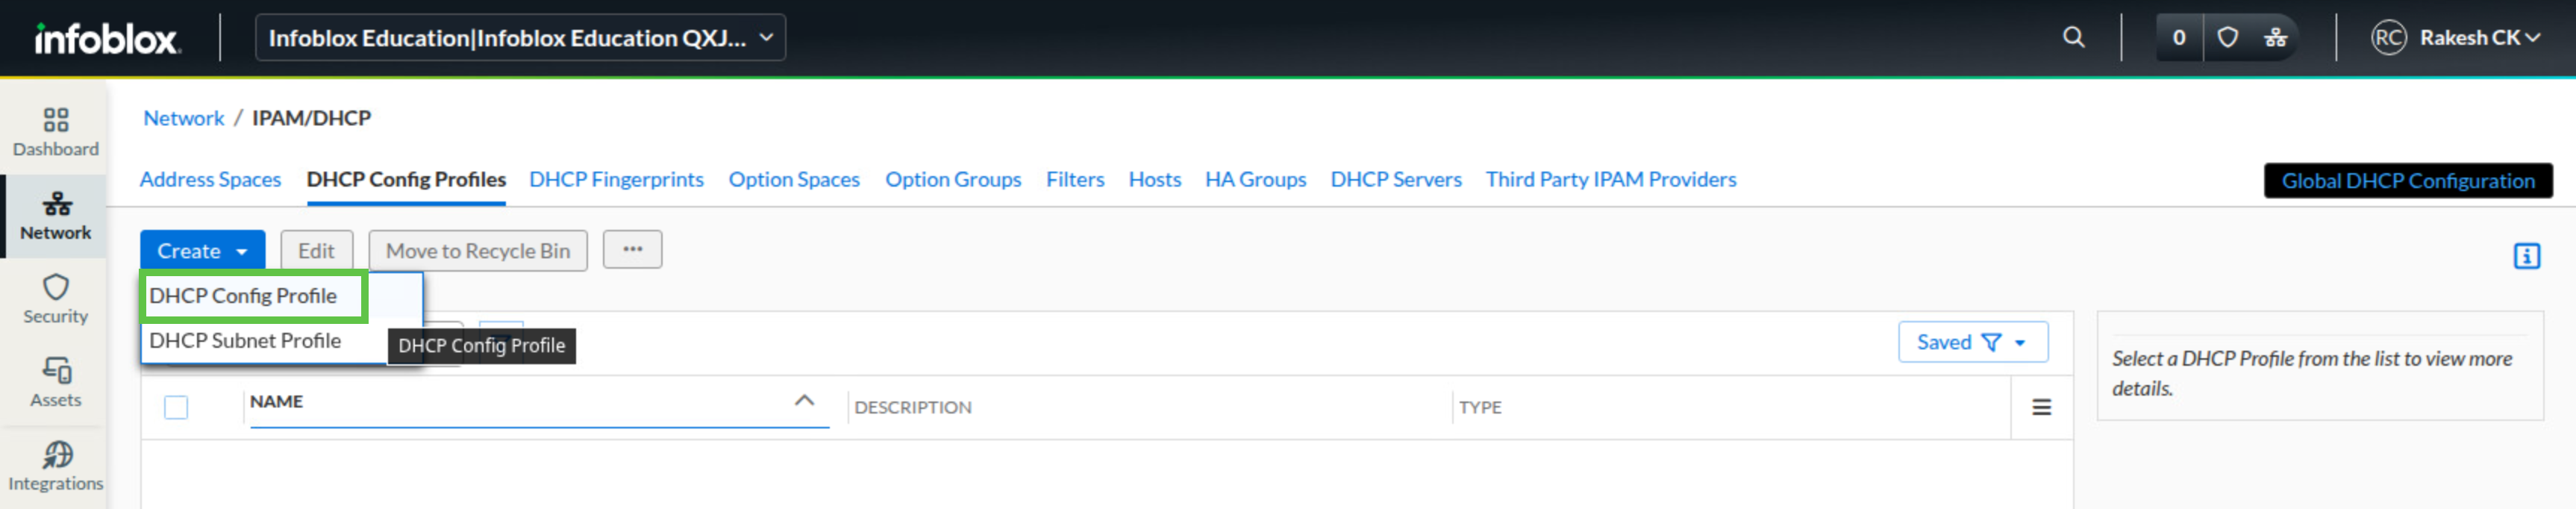Switch to Option Groups tab
The image size is (2576, 509).
[953, 179]
